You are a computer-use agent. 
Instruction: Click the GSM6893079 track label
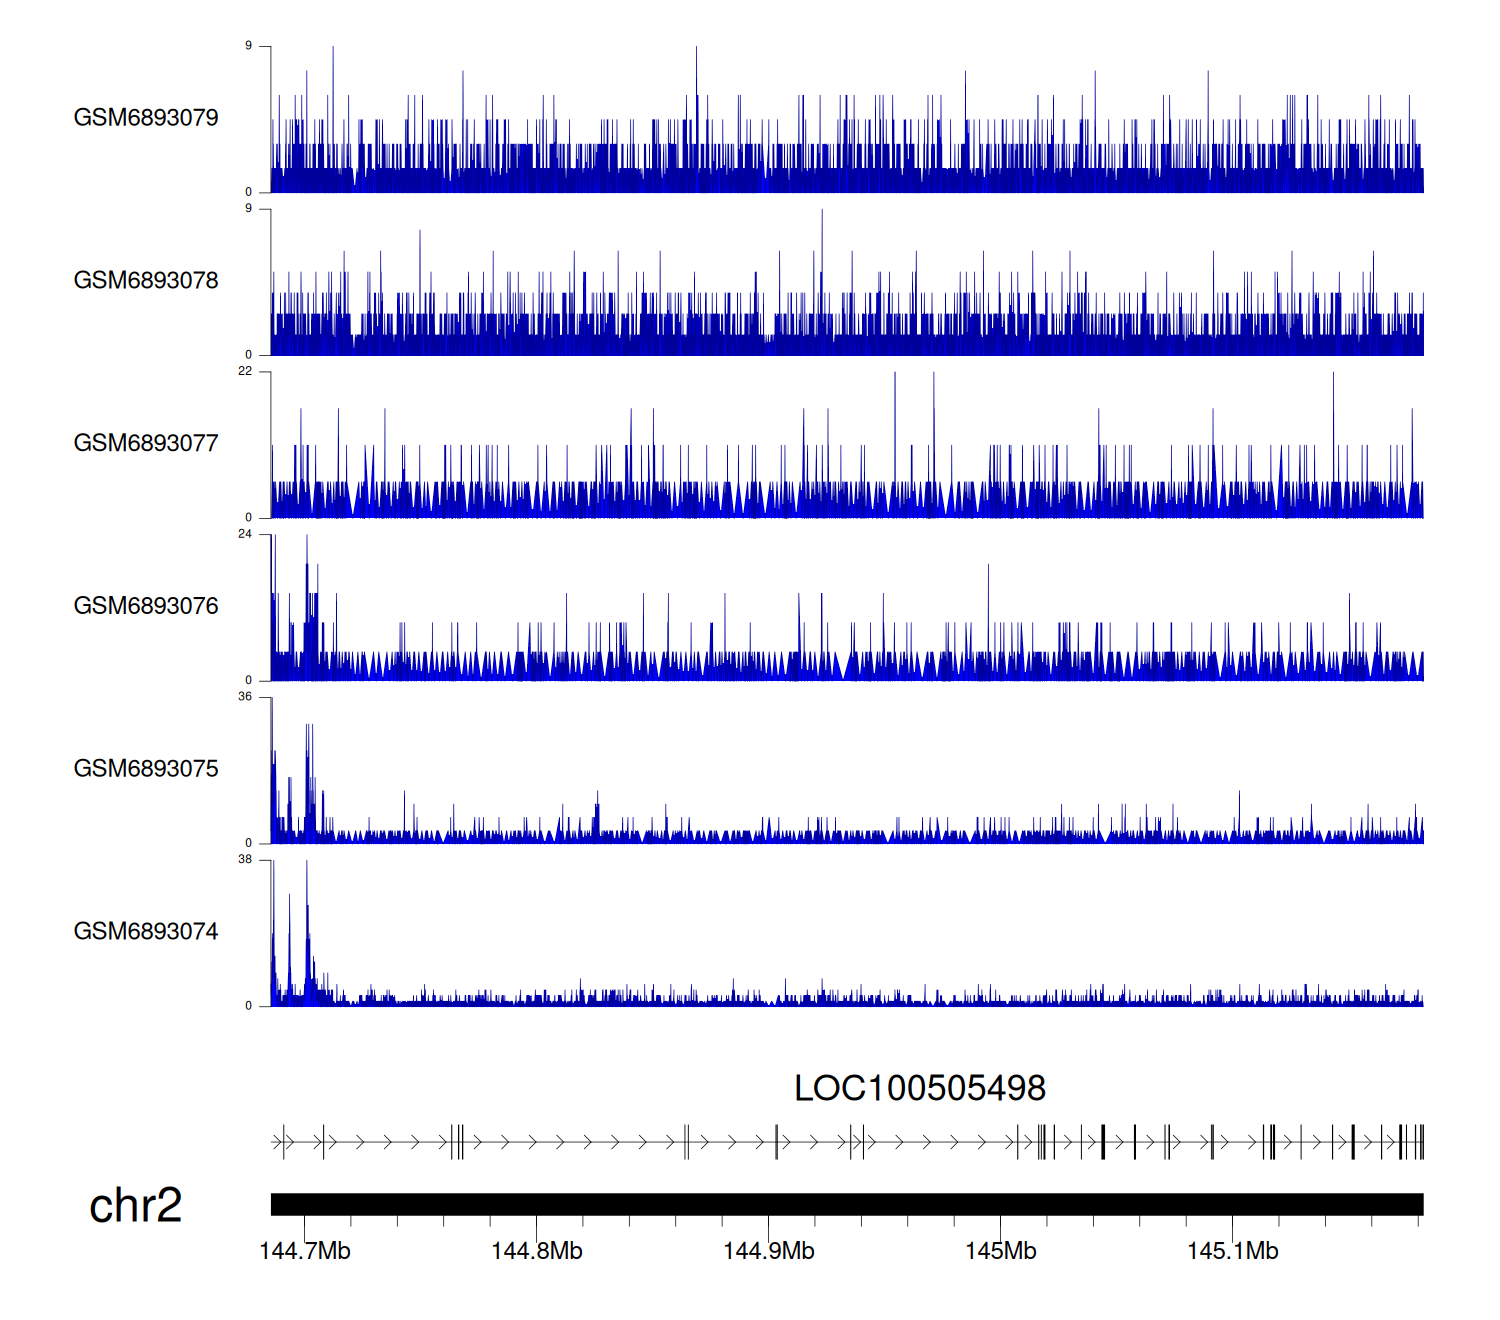(146, 118)
